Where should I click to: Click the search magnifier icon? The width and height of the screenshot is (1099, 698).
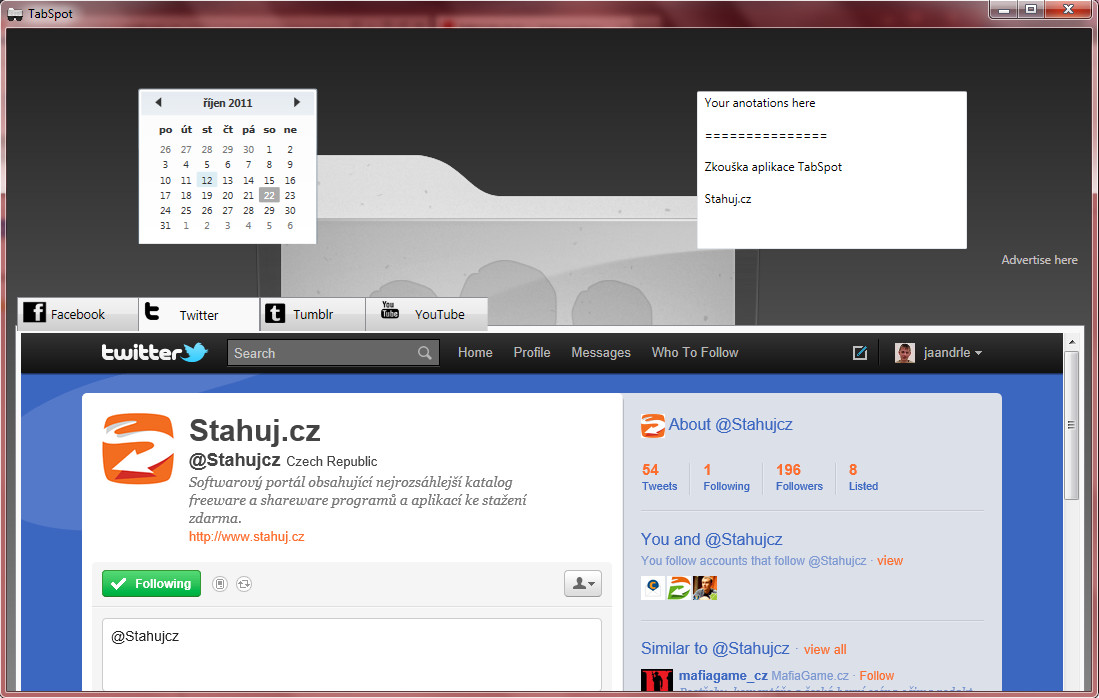pos(425,353)
